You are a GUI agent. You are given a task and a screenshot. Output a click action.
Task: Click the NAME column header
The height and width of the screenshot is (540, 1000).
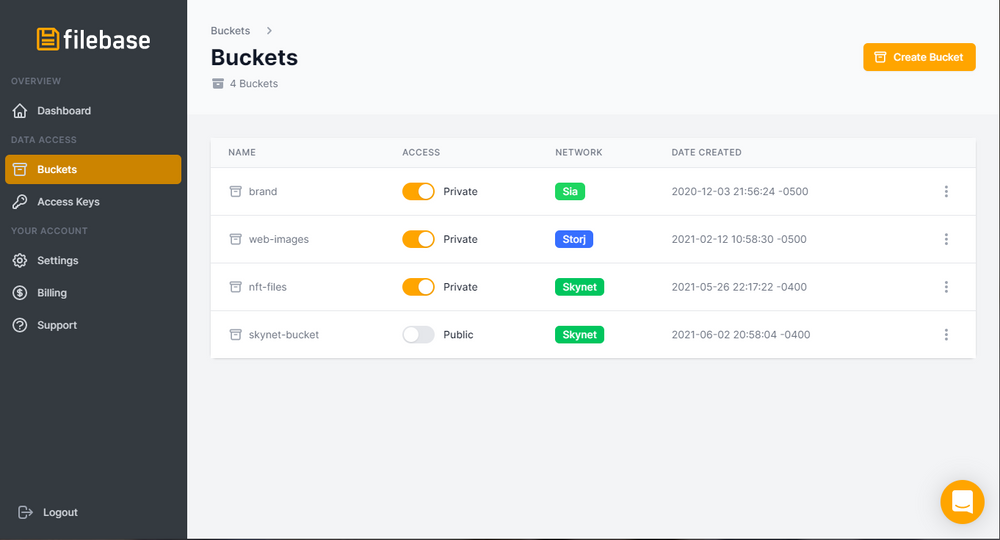[242, 152]
